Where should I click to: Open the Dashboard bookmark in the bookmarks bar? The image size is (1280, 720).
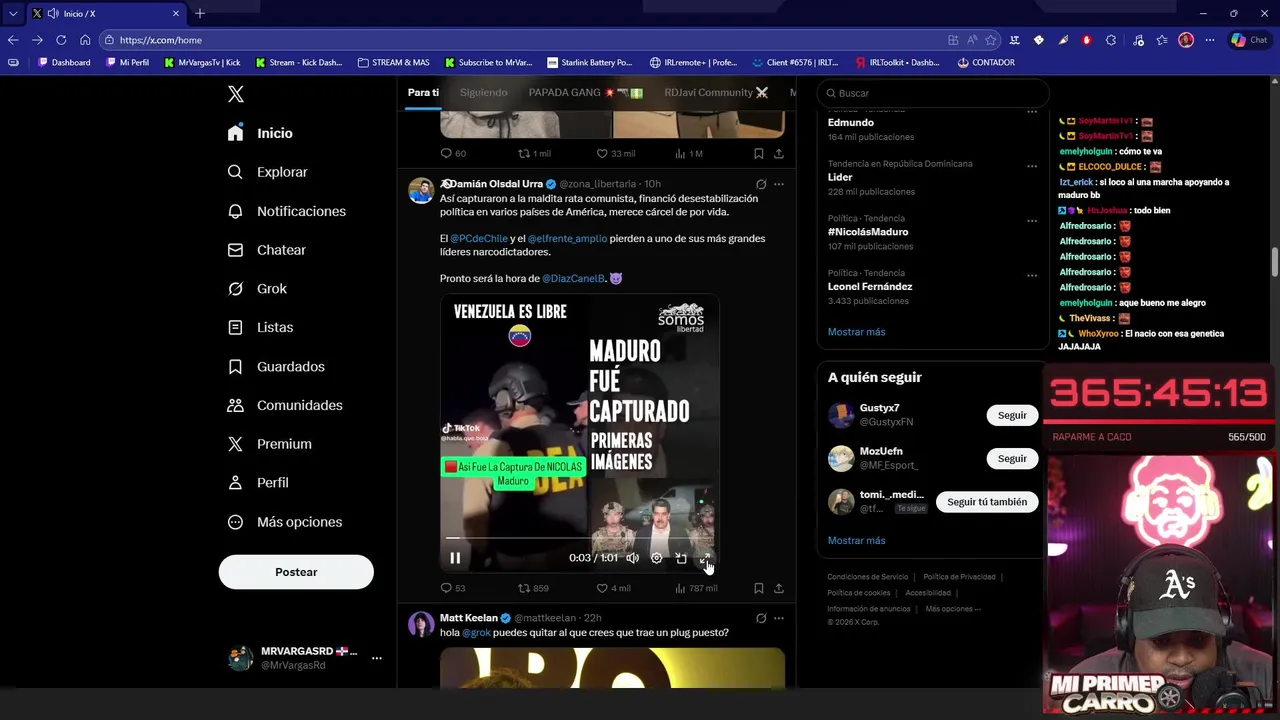point(64,62)
